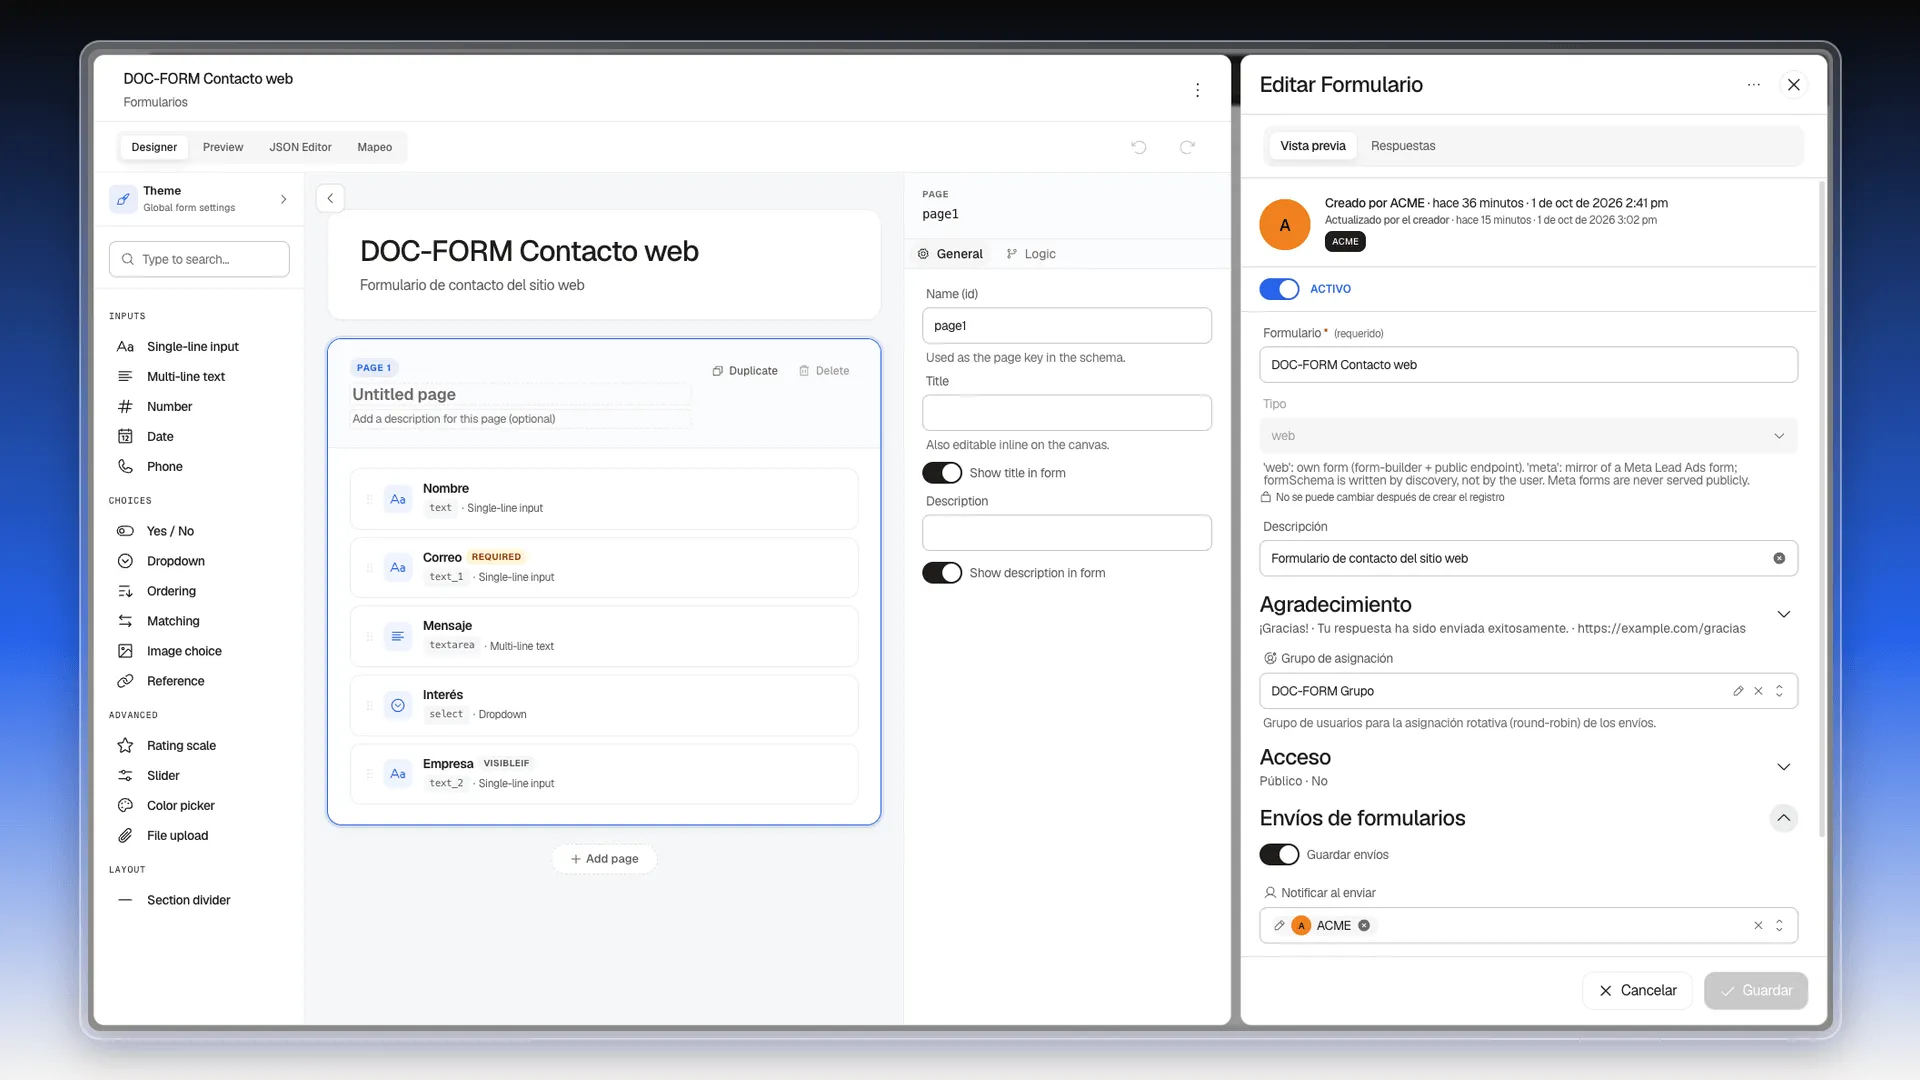
Task: Turn off Guardar envíos switch
Action: tap(1279, 855)
